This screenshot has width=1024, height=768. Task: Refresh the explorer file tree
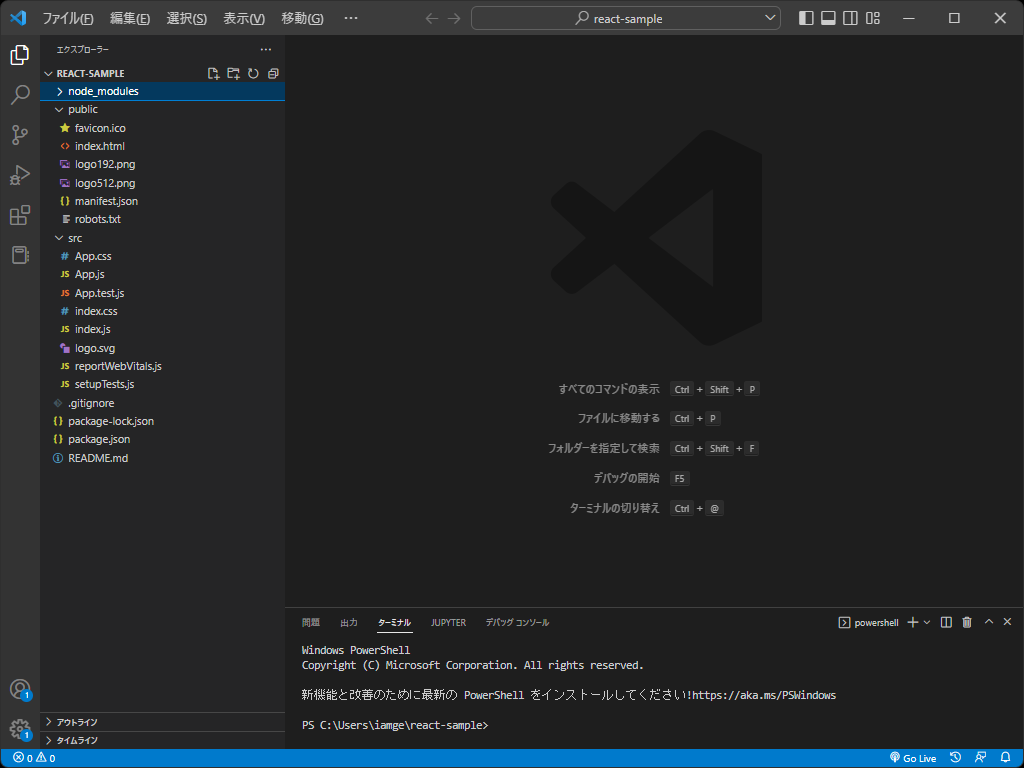point(253,73)
